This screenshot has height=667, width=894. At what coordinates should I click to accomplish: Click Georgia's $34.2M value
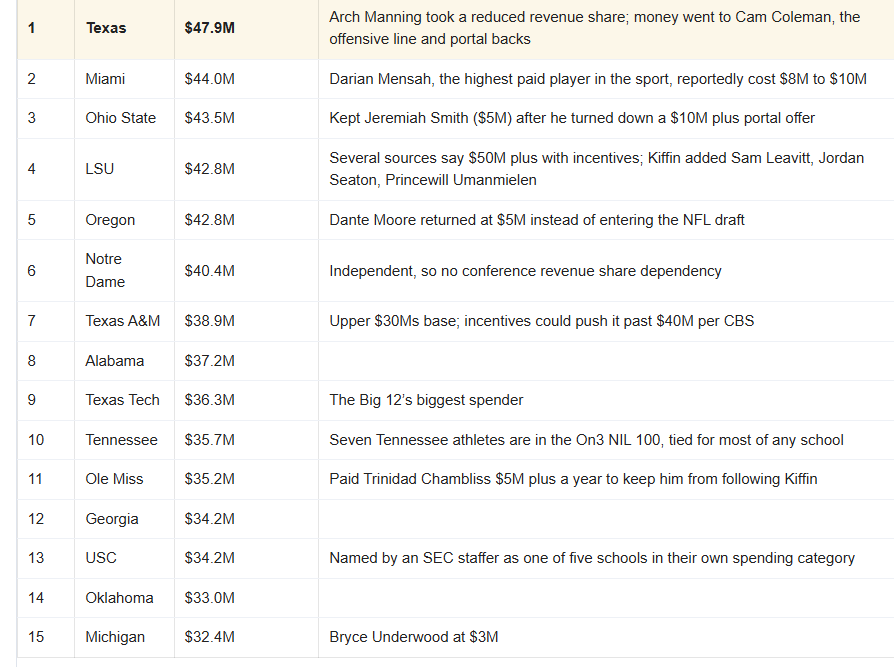[209, 519]
